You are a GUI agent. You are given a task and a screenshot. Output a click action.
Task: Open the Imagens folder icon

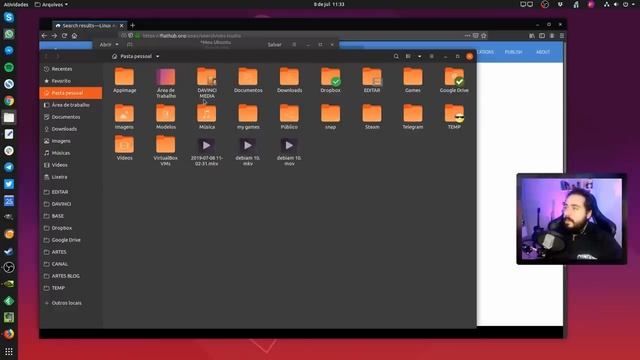(x=124, y=113)
